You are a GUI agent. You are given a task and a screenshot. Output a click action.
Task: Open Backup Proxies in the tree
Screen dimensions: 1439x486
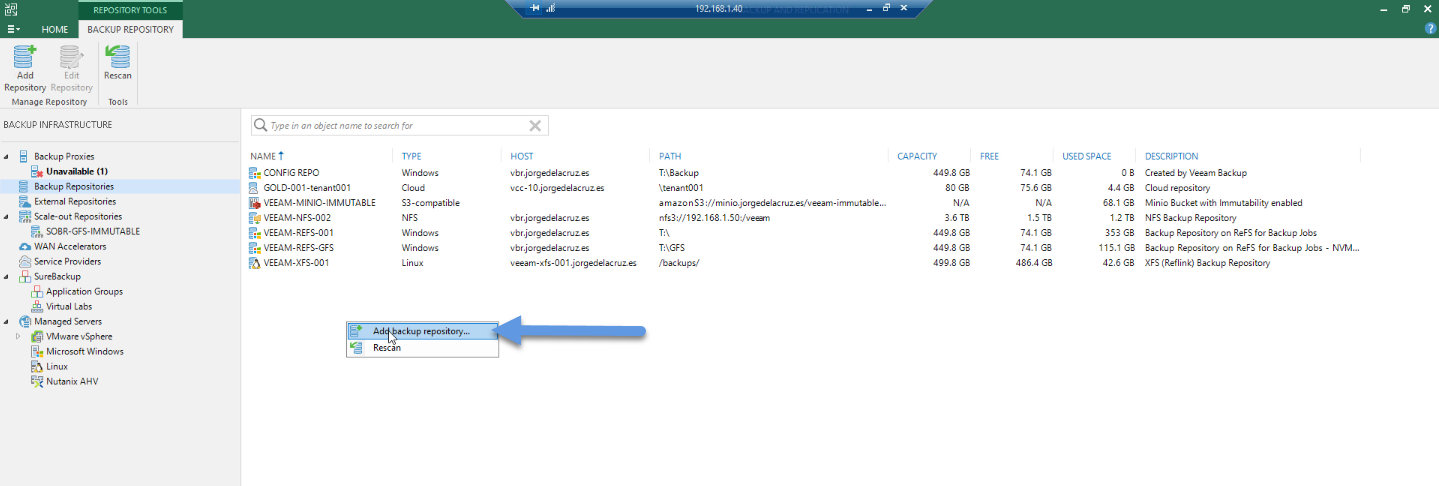65,157
